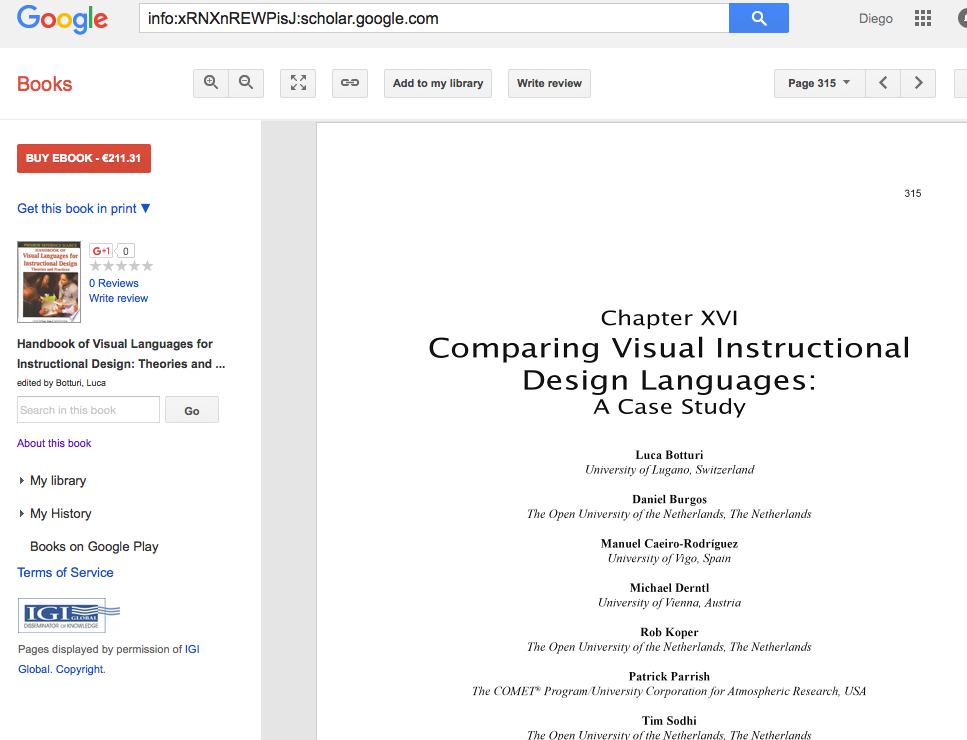Click the link (chain) icon

[x=350, y=83]
